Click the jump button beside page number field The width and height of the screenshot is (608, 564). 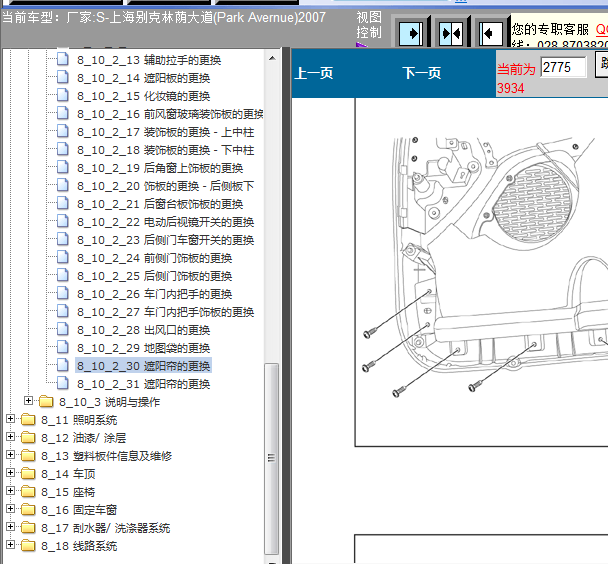[602, 65]
